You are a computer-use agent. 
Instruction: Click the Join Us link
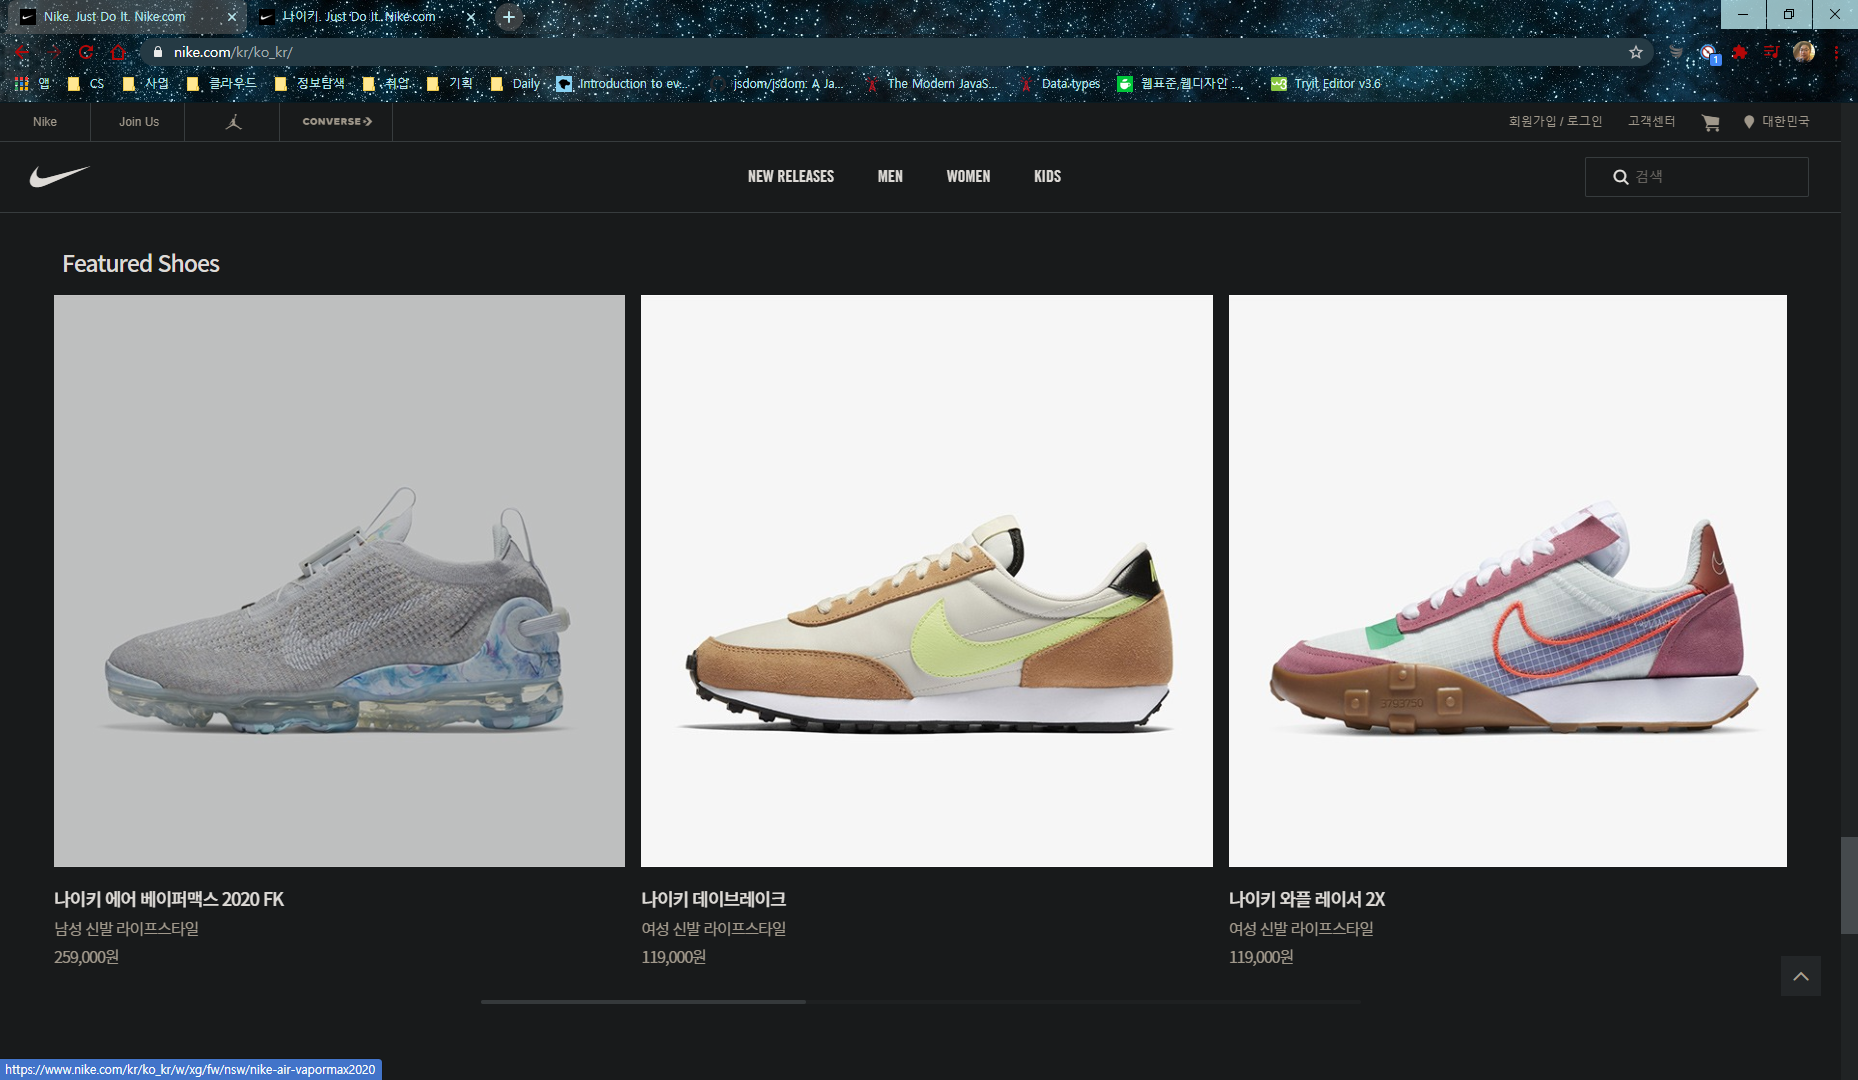[x=139, y=122]
